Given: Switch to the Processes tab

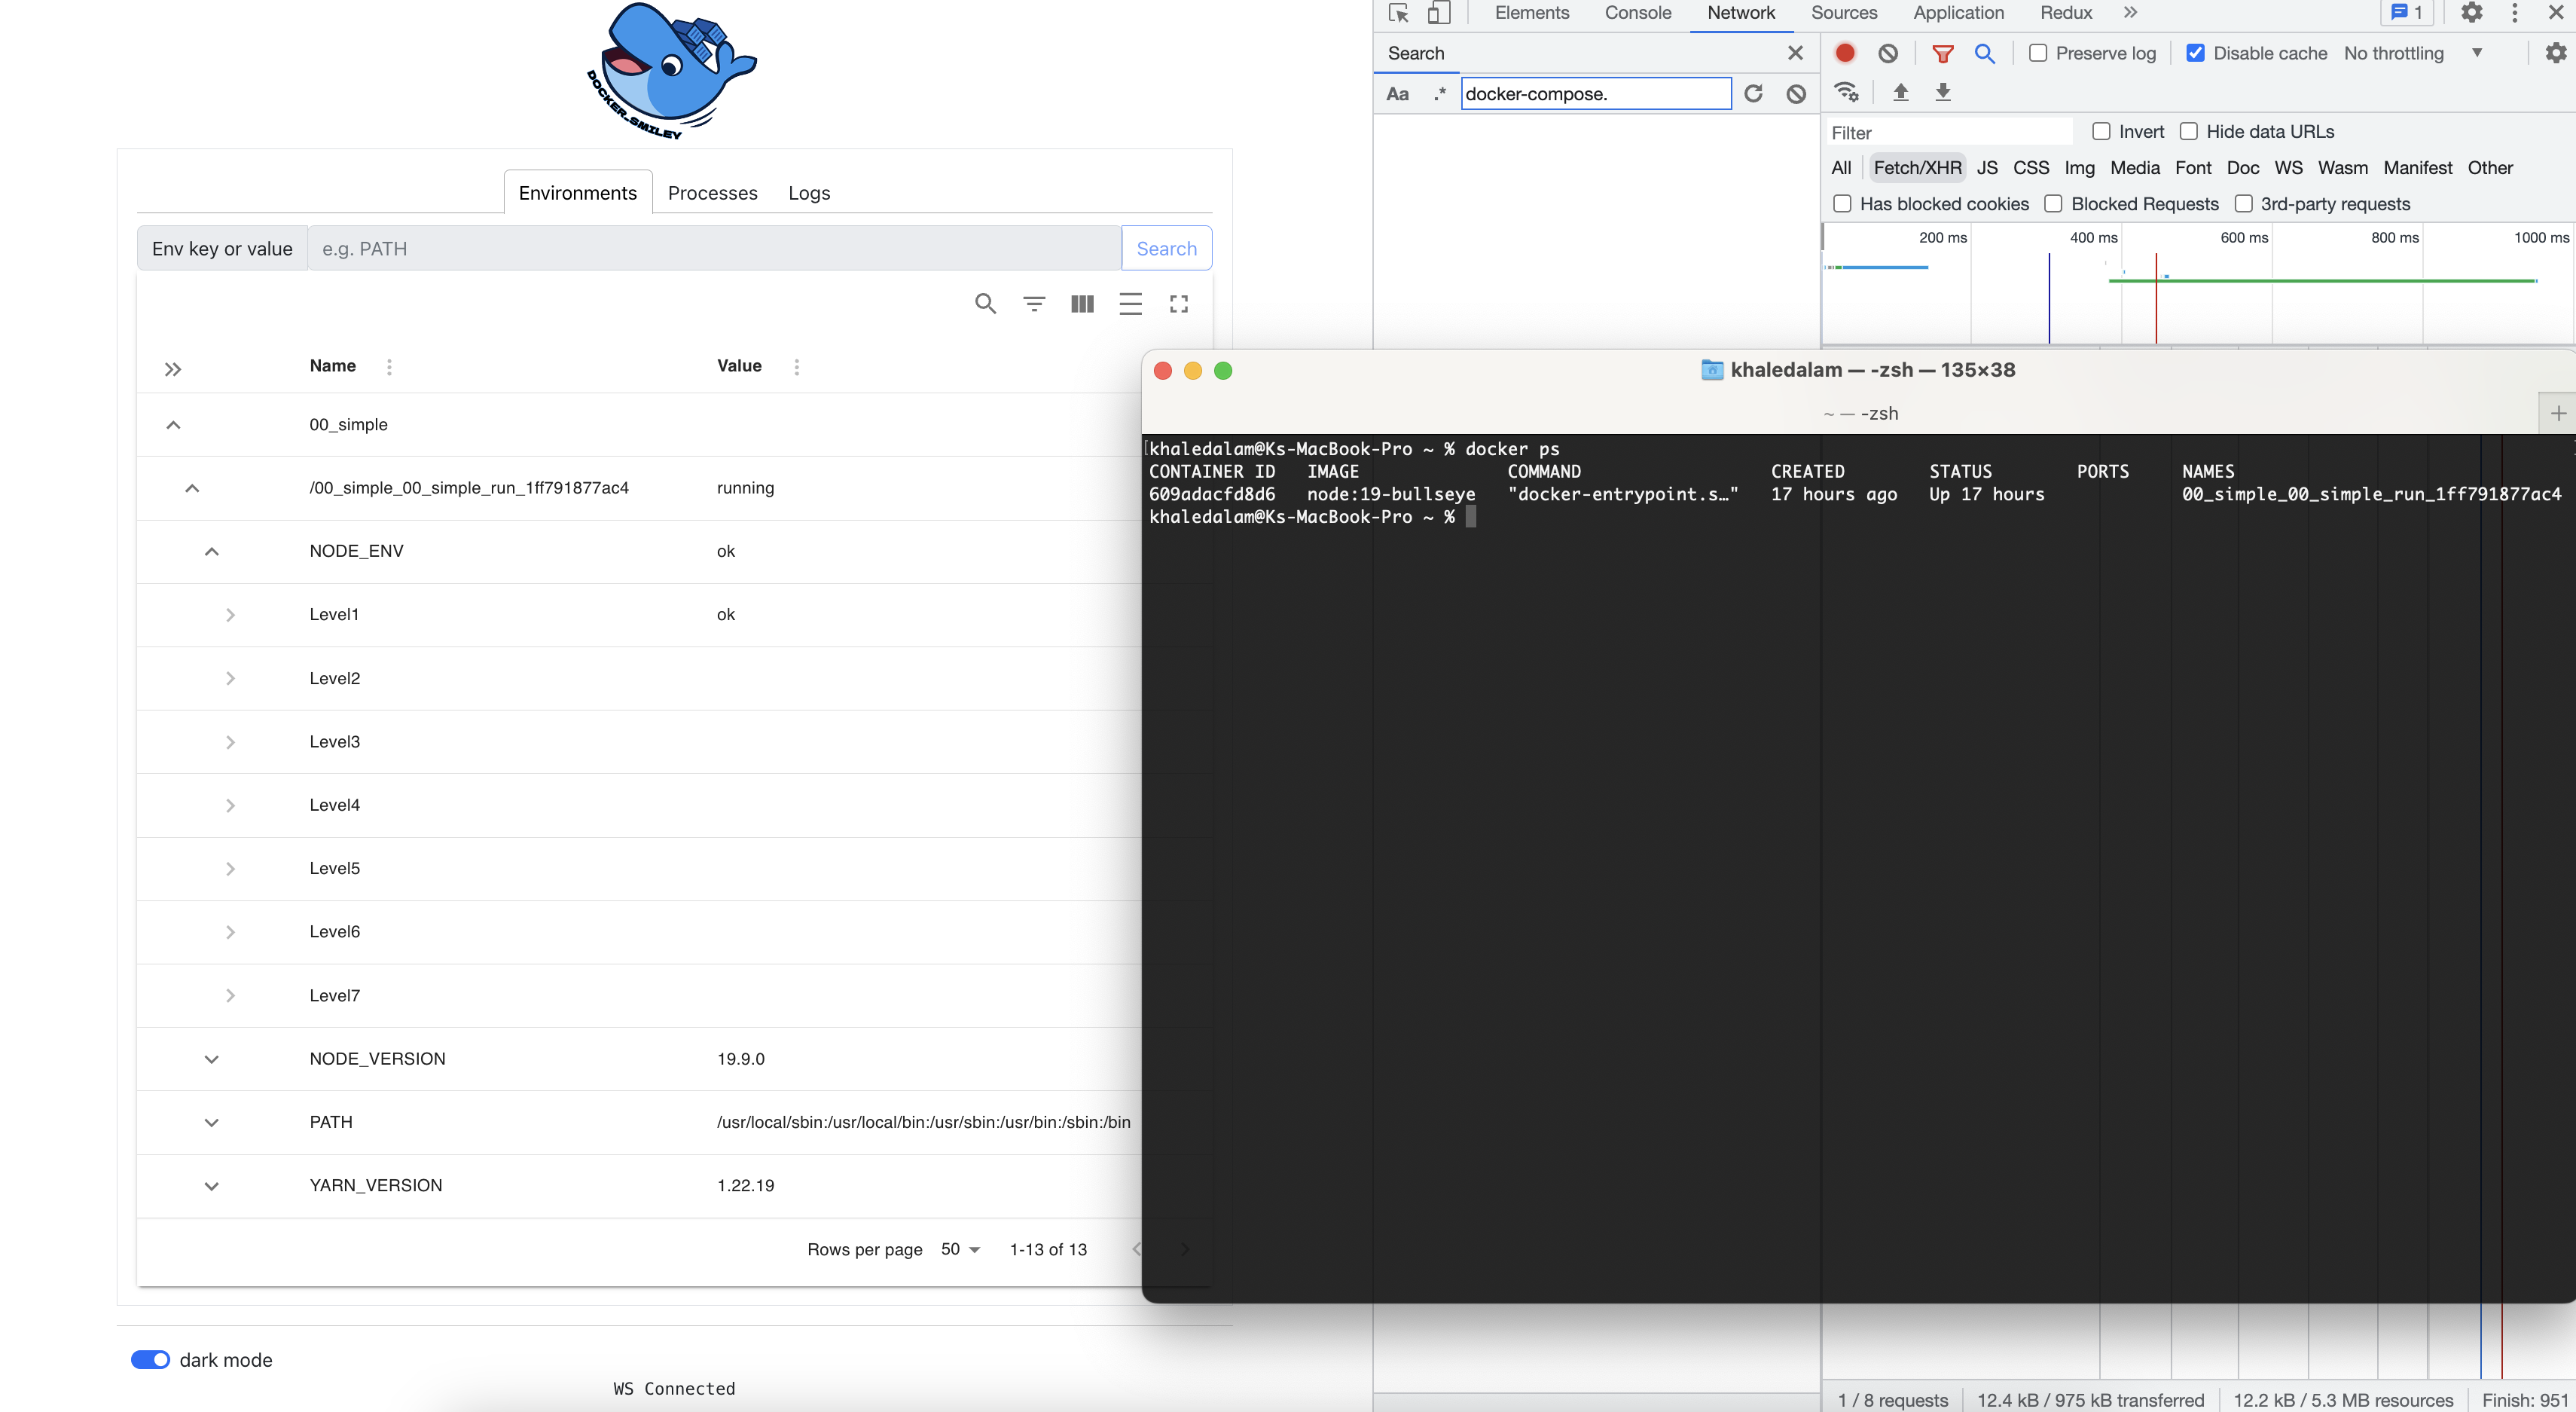Looking at the screenshot, I should [x=712, y=193].
